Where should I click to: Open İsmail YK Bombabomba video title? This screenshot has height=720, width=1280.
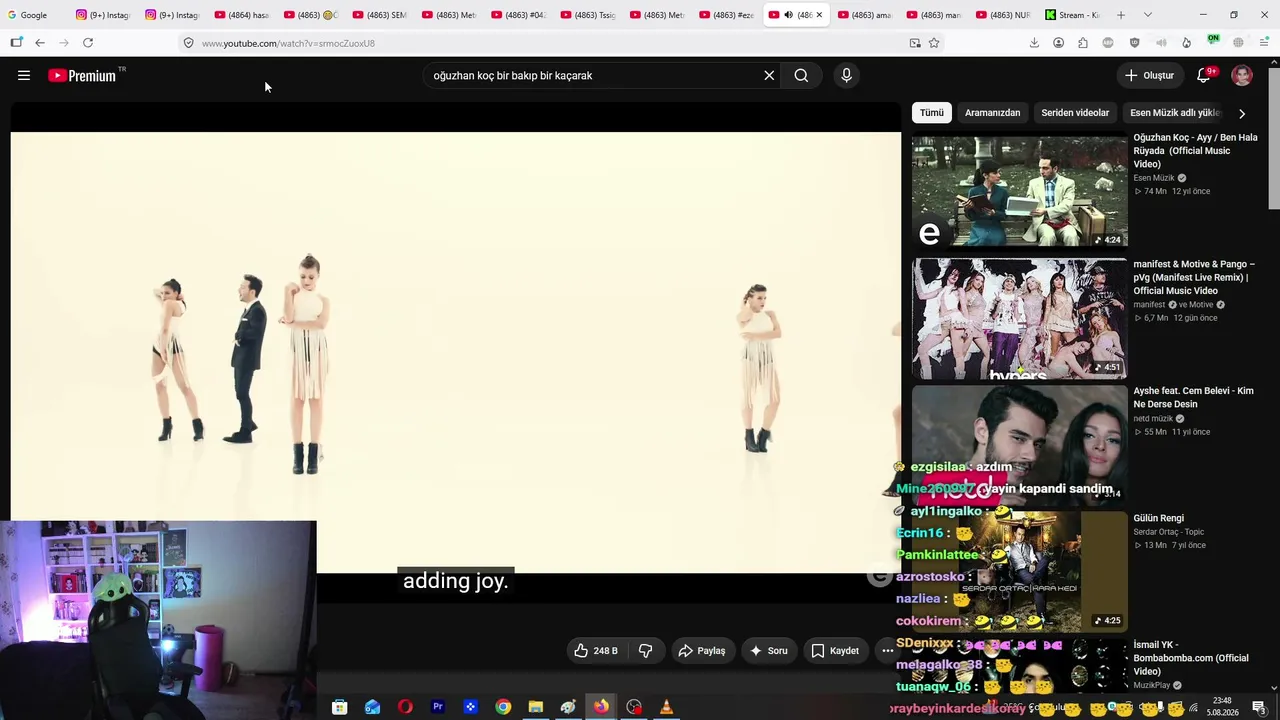tap(1191, 658)
